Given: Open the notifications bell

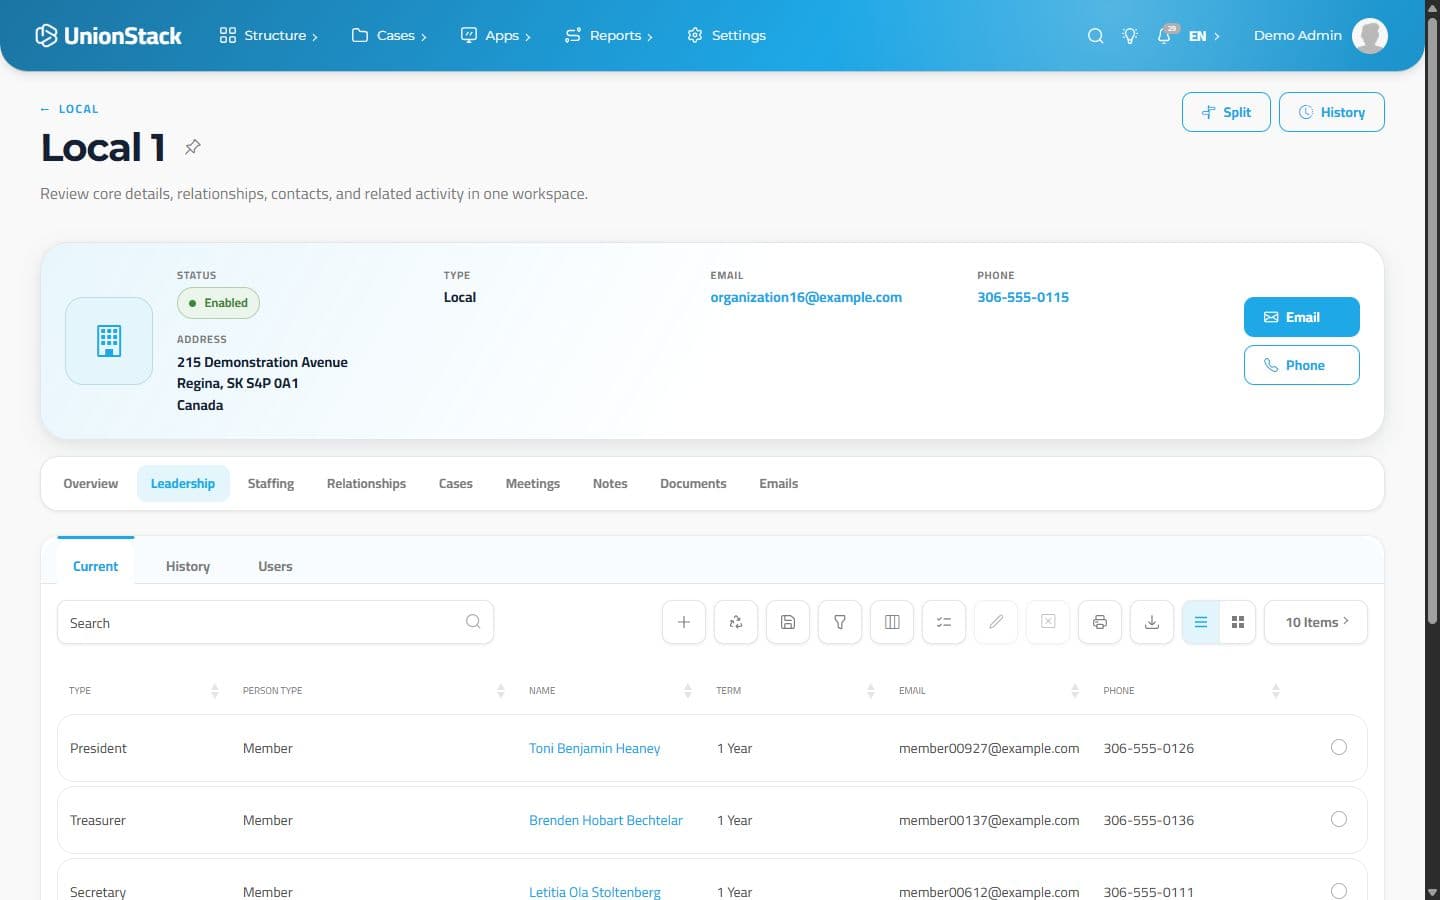Looking at the screenshot, I should [1165, 36].
